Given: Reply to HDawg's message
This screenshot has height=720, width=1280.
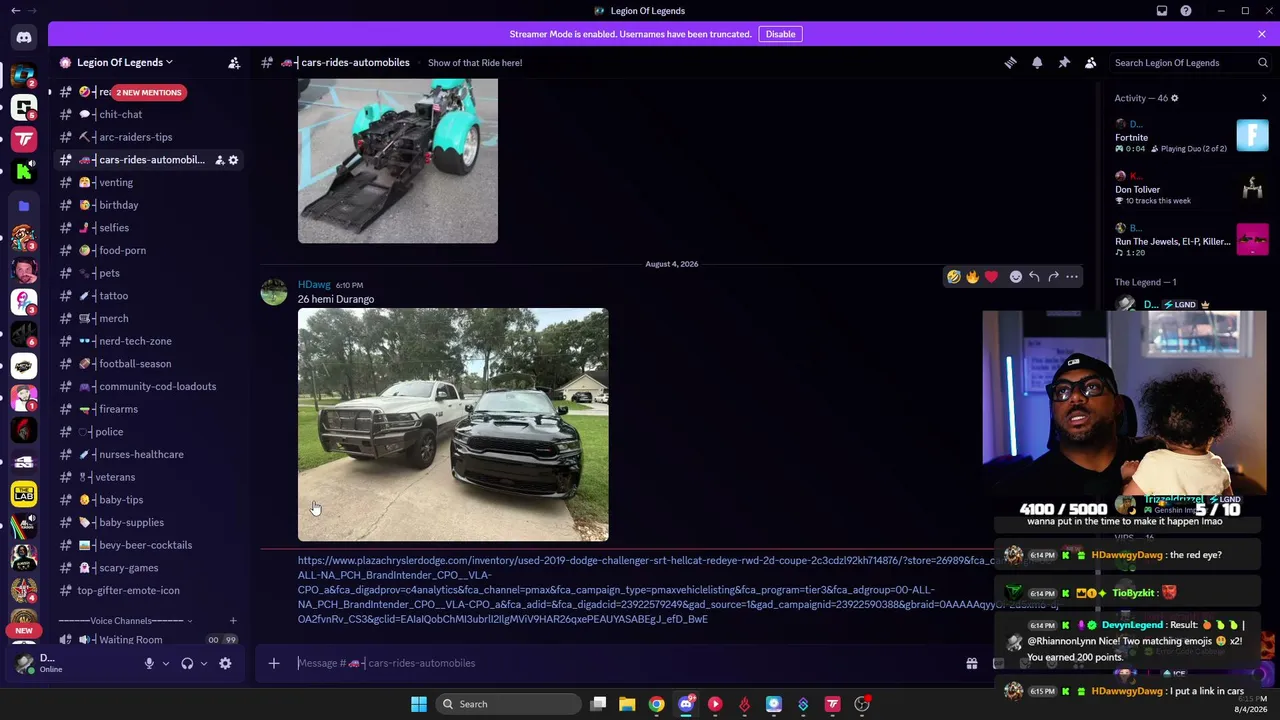Looking at the screenshot, I should pos(1034,277).
